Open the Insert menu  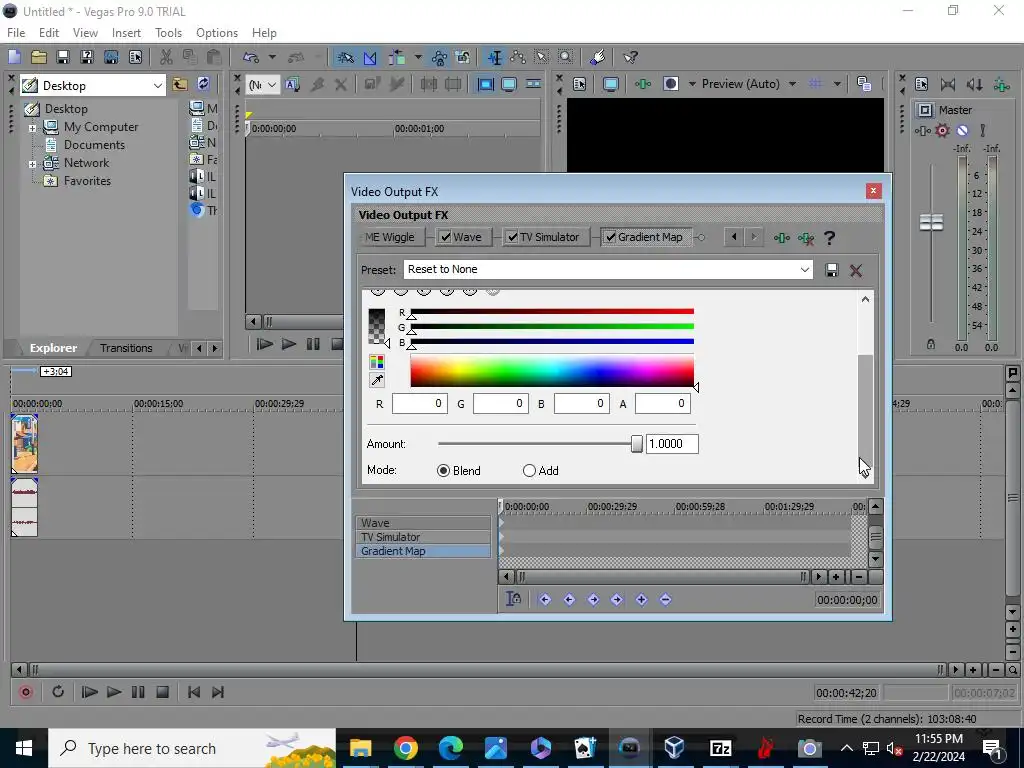click(126, 33)
